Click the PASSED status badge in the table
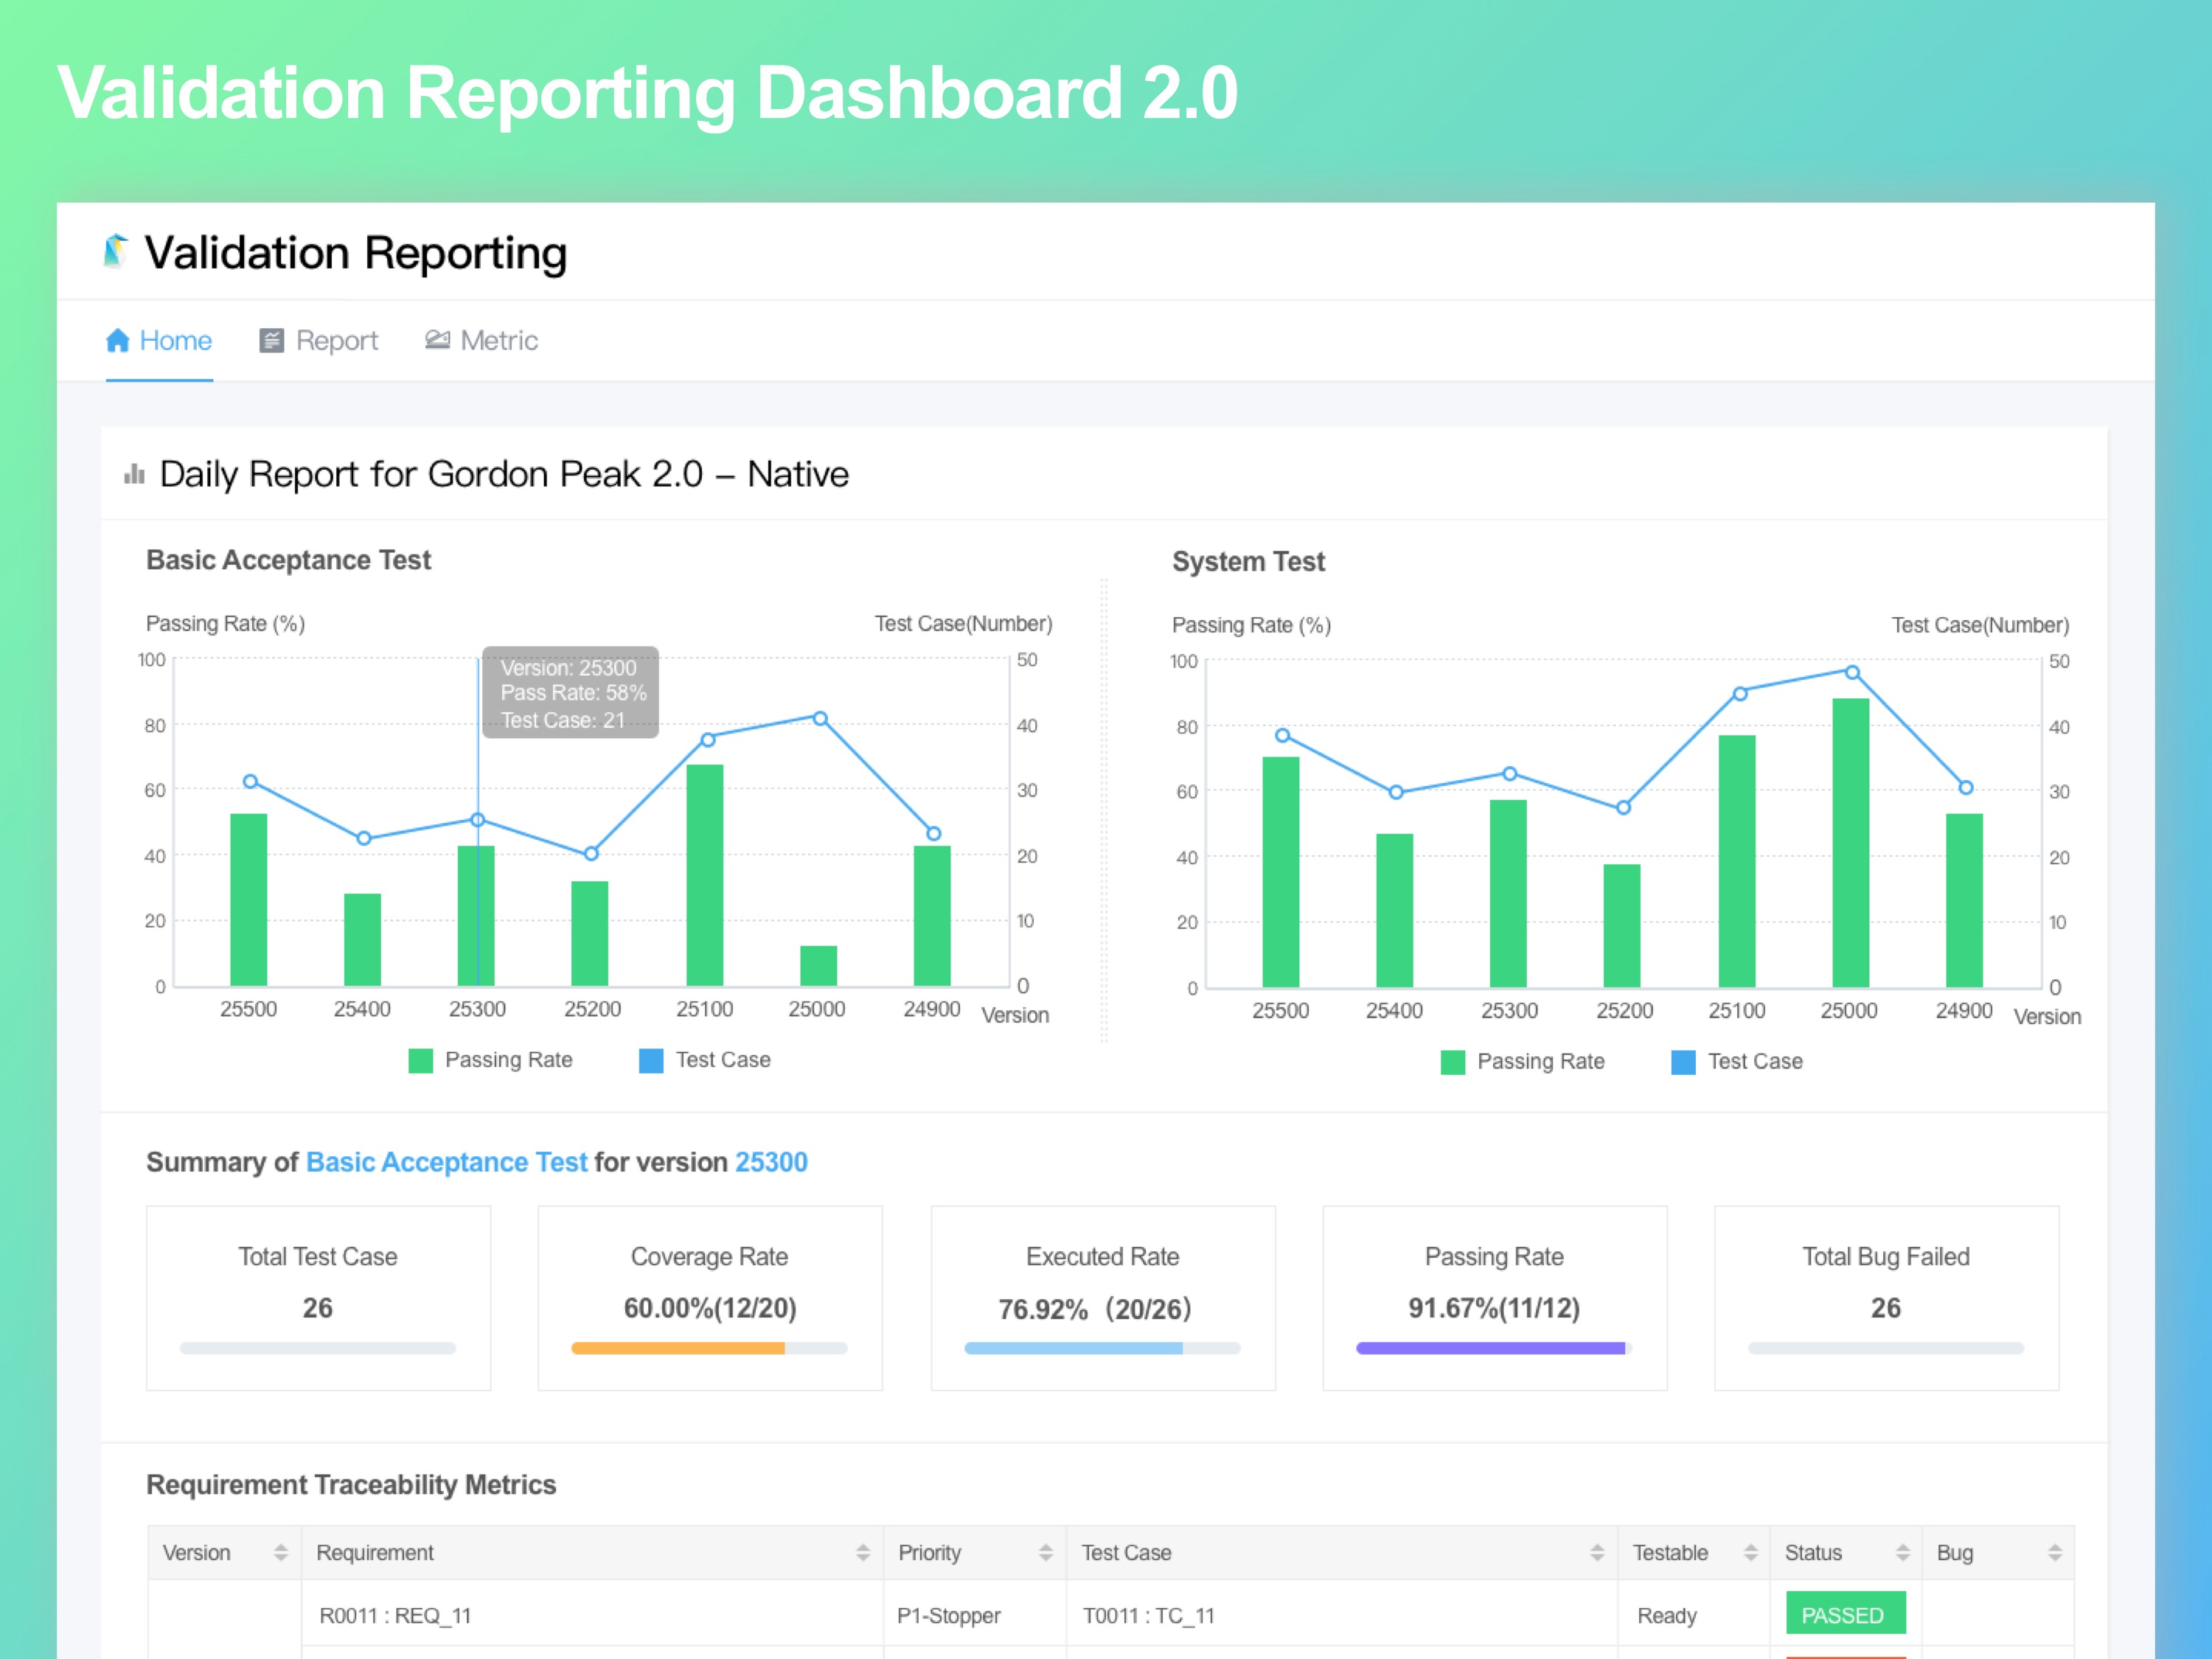The image size is (2212, 1659). (1845, 1614)
